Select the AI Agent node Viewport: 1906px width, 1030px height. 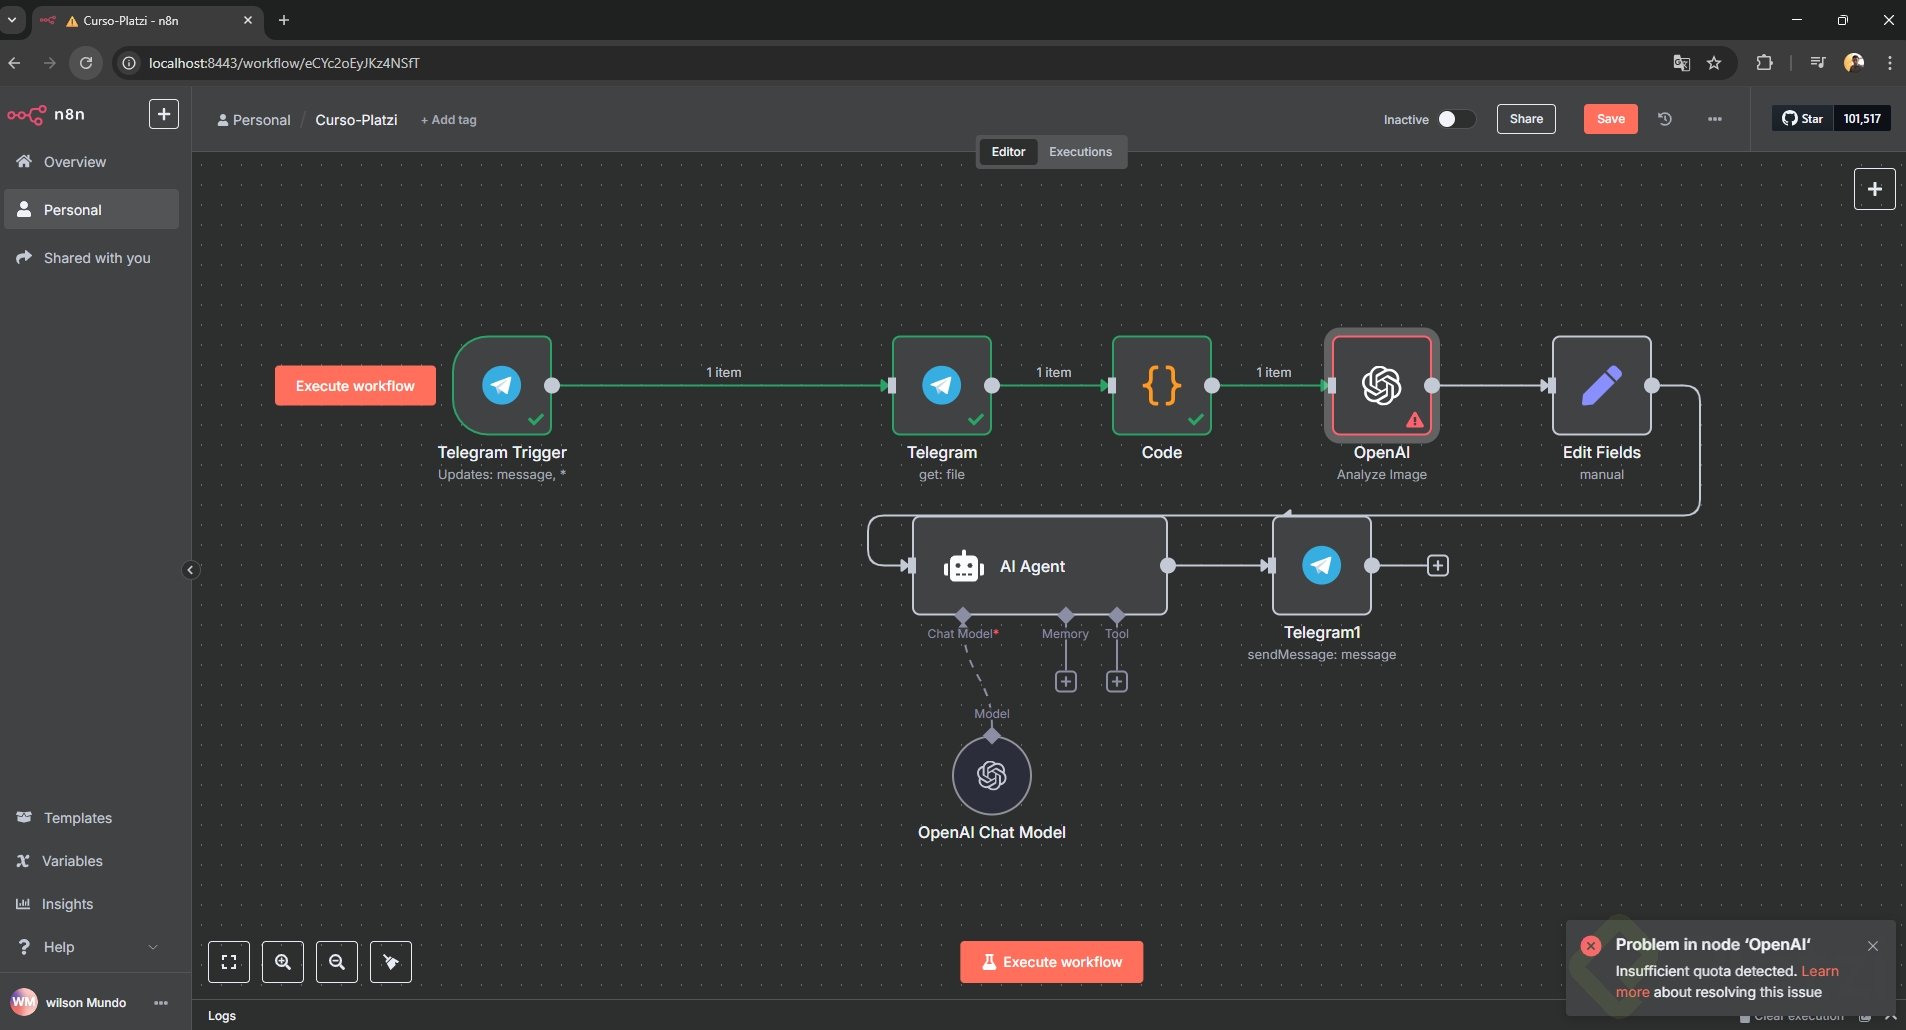coord(1040,565)
